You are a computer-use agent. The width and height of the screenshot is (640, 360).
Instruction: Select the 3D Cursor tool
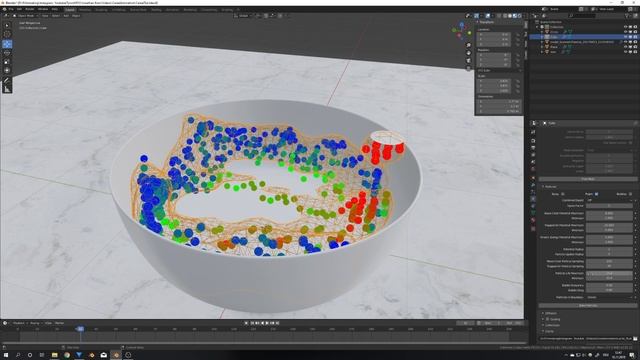pyautogui.click(x=7, y=34)
